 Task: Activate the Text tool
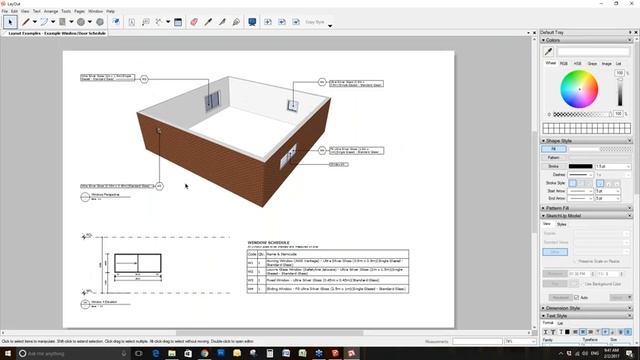131,22
